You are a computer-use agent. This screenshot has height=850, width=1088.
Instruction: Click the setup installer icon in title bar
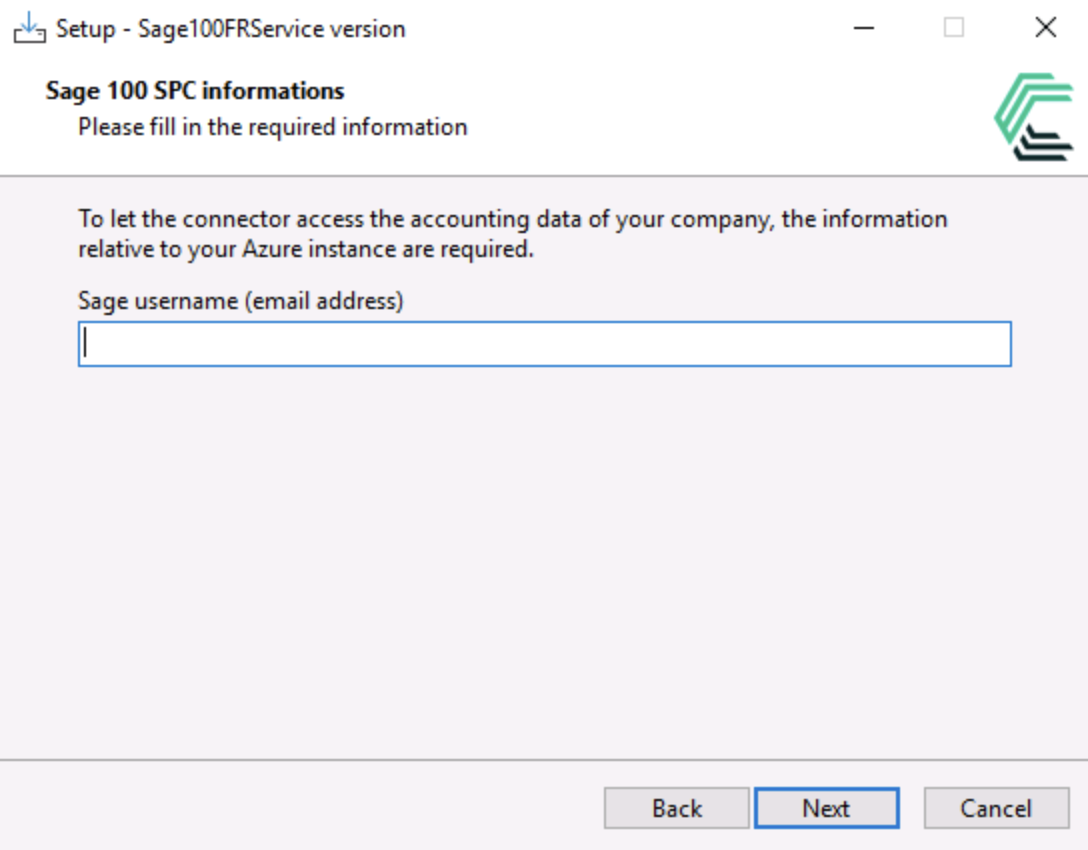click(29, 28)
